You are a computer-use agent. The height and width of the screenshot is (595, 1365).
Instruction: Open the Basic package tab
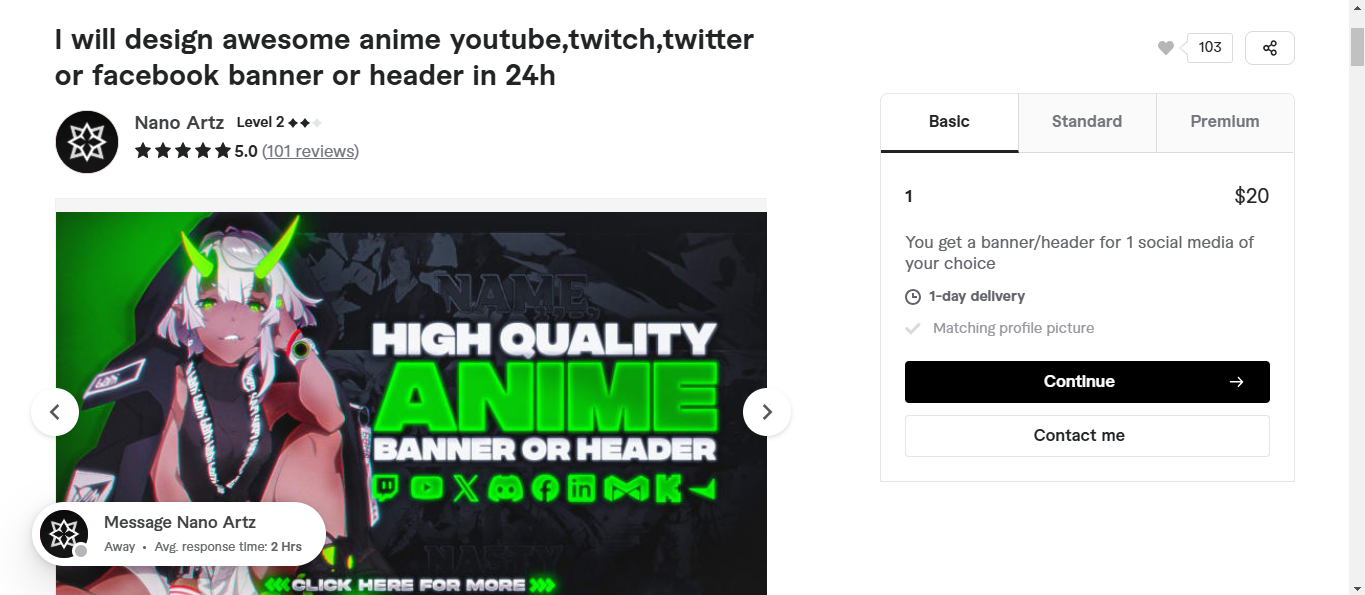coord(949,122)
